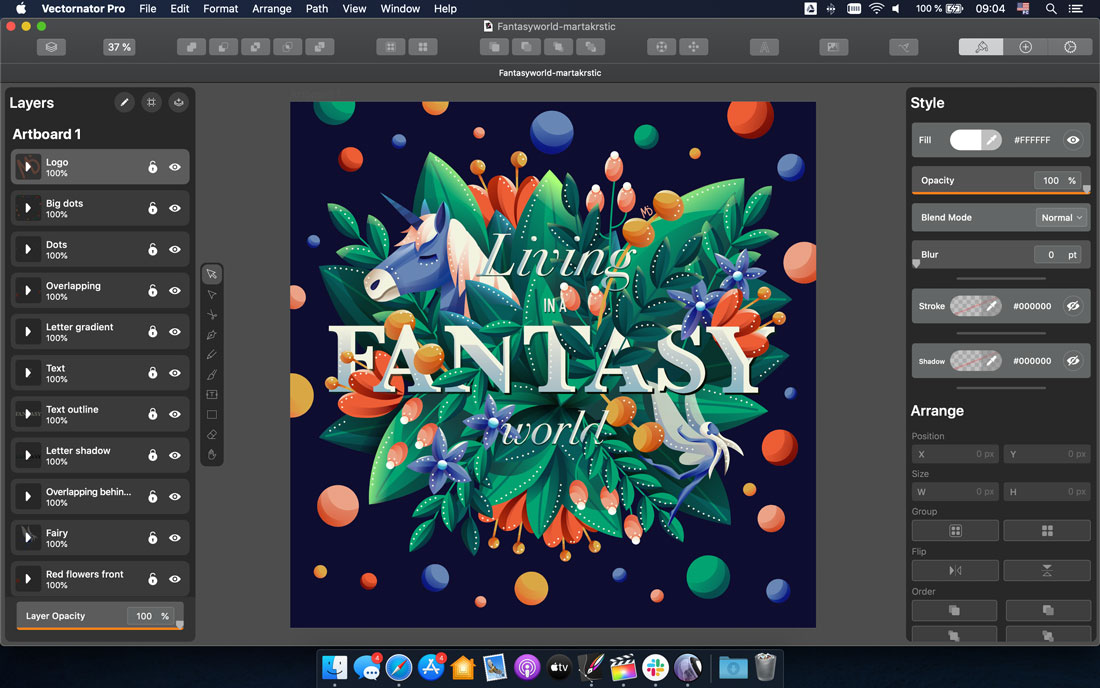Activate the Scissors tool
Image resolution: width=1100 pixels, height=688 pixels.
click(211, 314)
